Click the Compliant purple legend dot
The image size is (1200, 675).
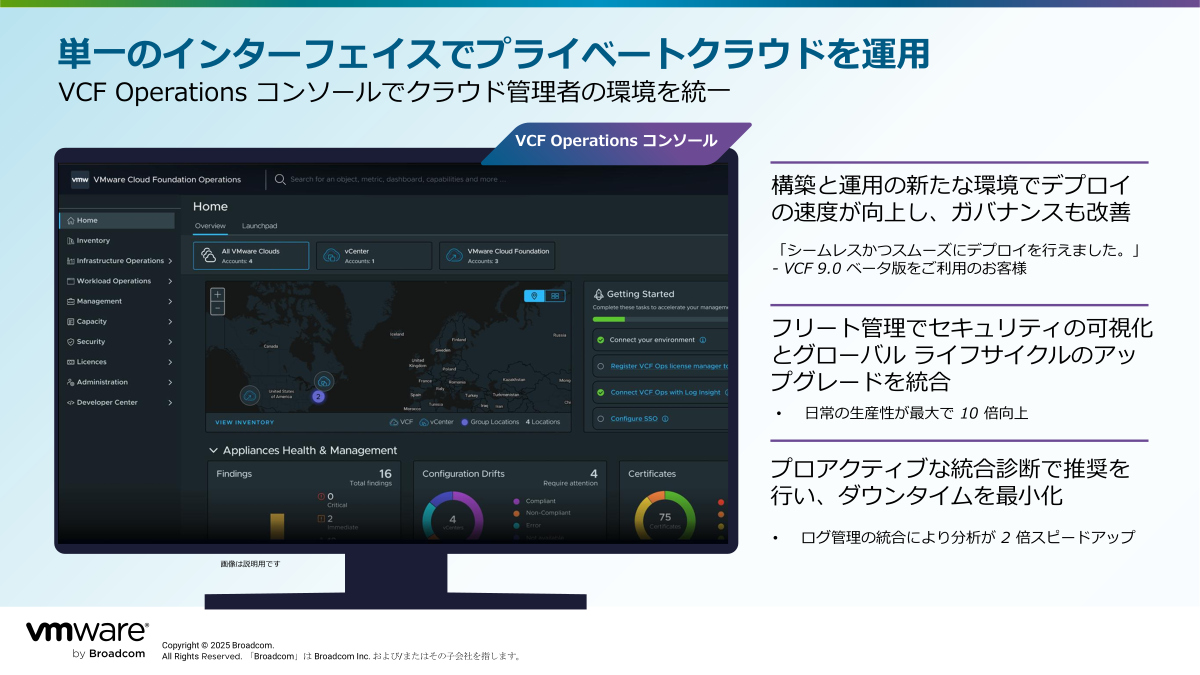(x=516, y=501)
